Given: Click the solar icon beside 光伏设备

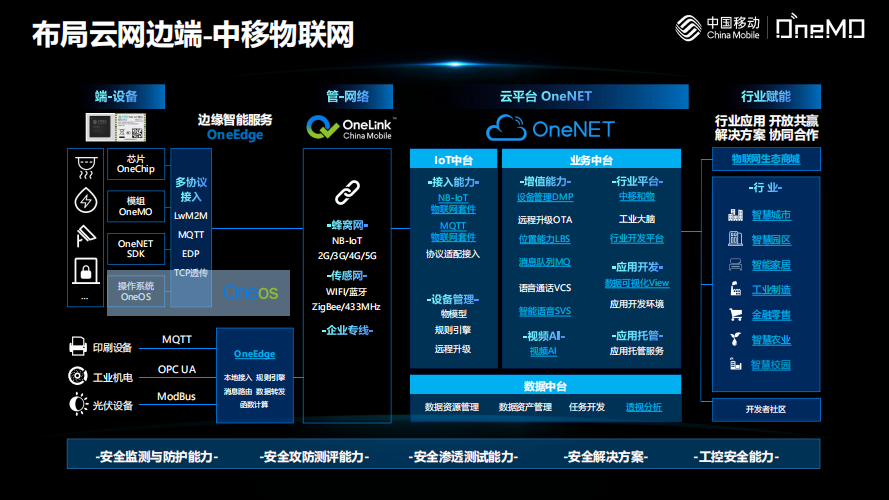Looking at the screenshot, I should (x=78, y=404).
